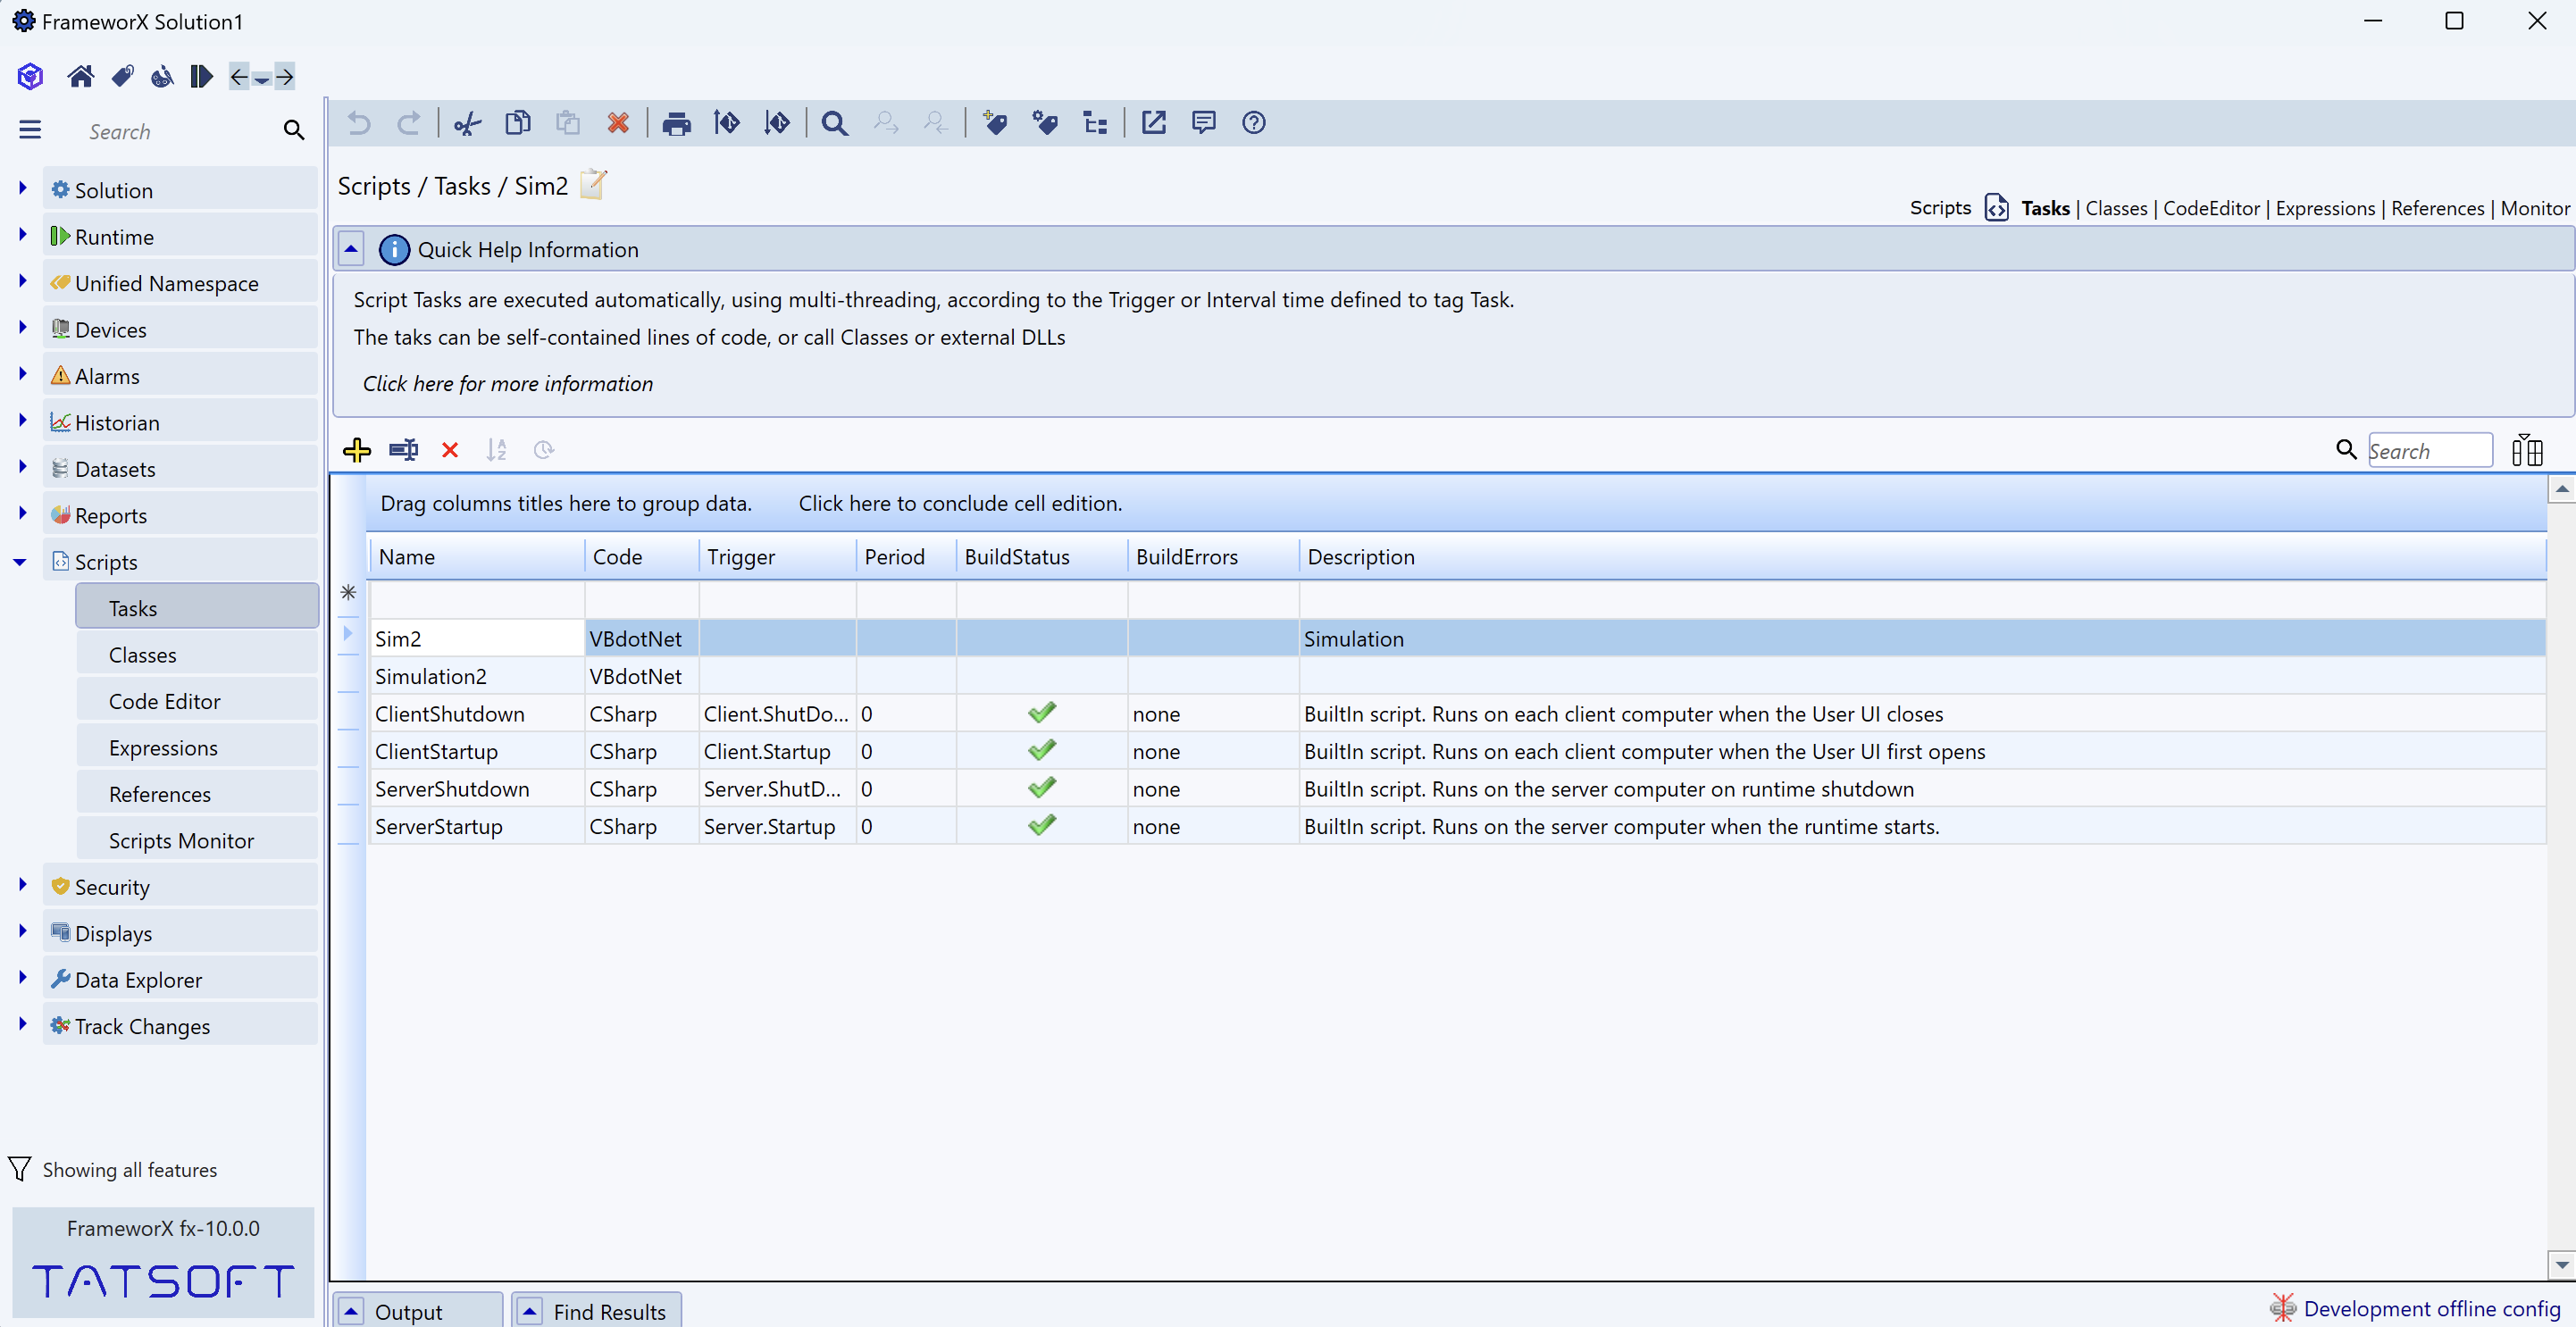The image size is (2576, 1327).
Task: Click the Cut scissors icon
Action: click(467, 123)
